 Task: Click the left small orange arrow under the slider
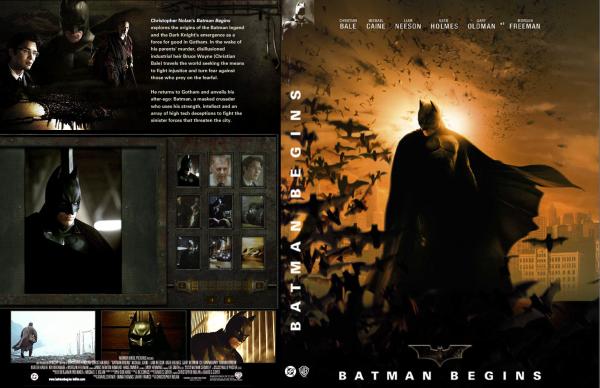click(x=213, y=301)
